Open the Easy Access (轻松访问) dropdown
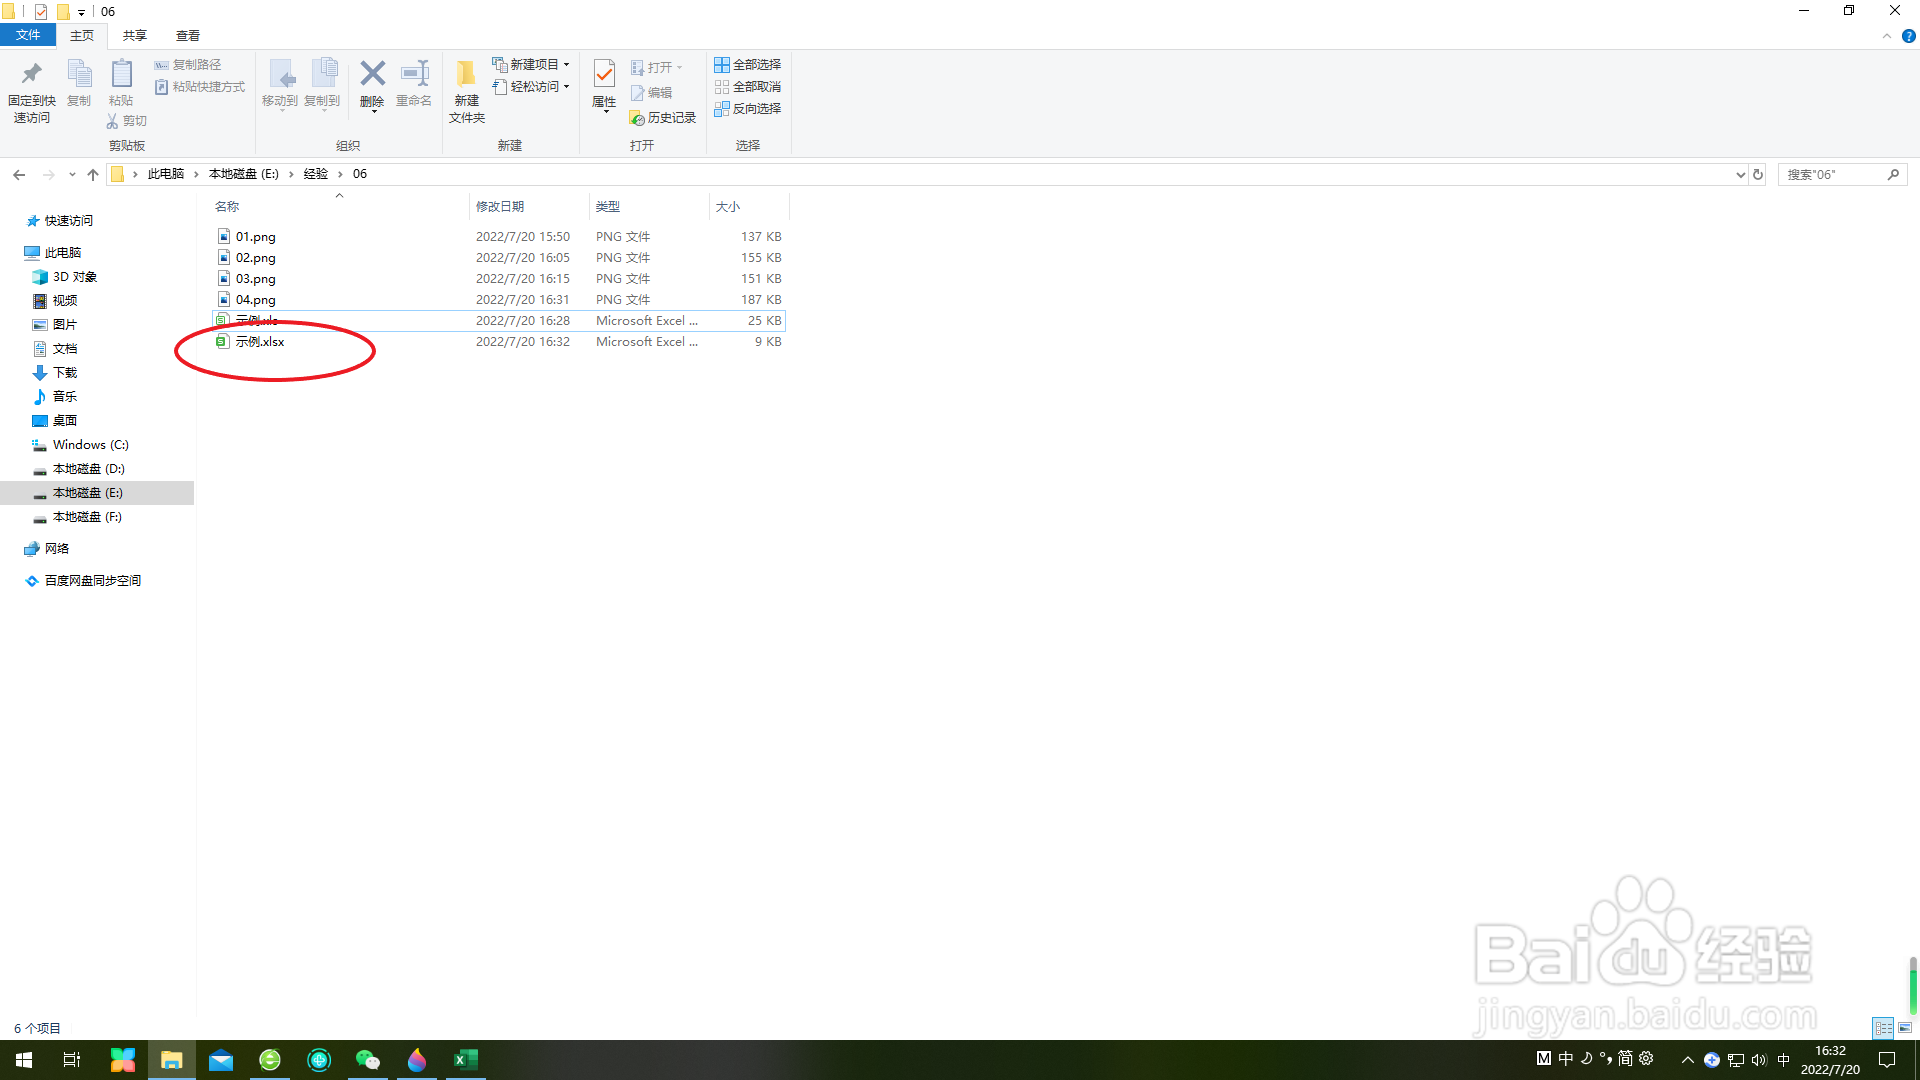The image size is (1920, 1080). point(531,87)
